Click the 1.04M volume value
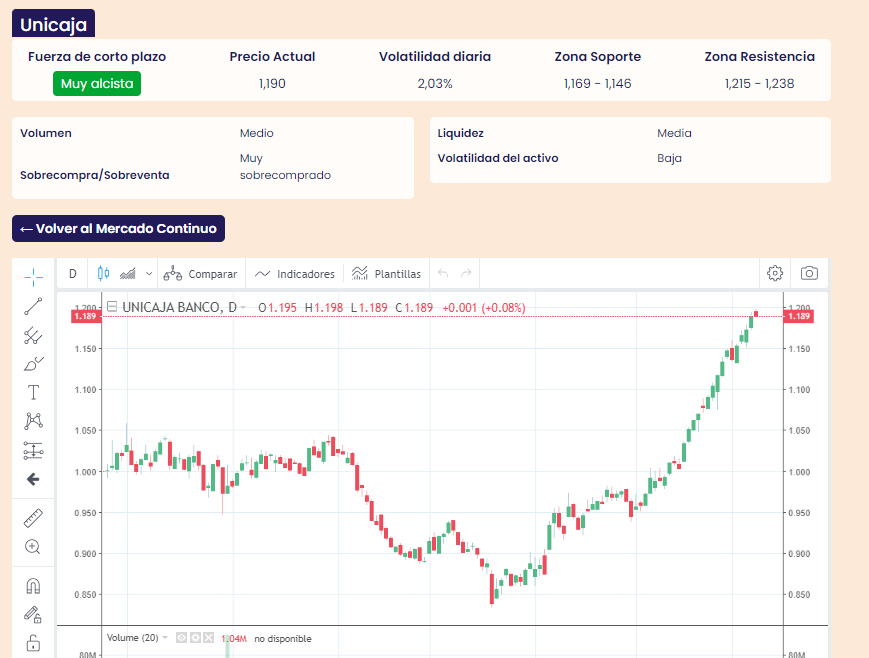 (x=234, y=639)
